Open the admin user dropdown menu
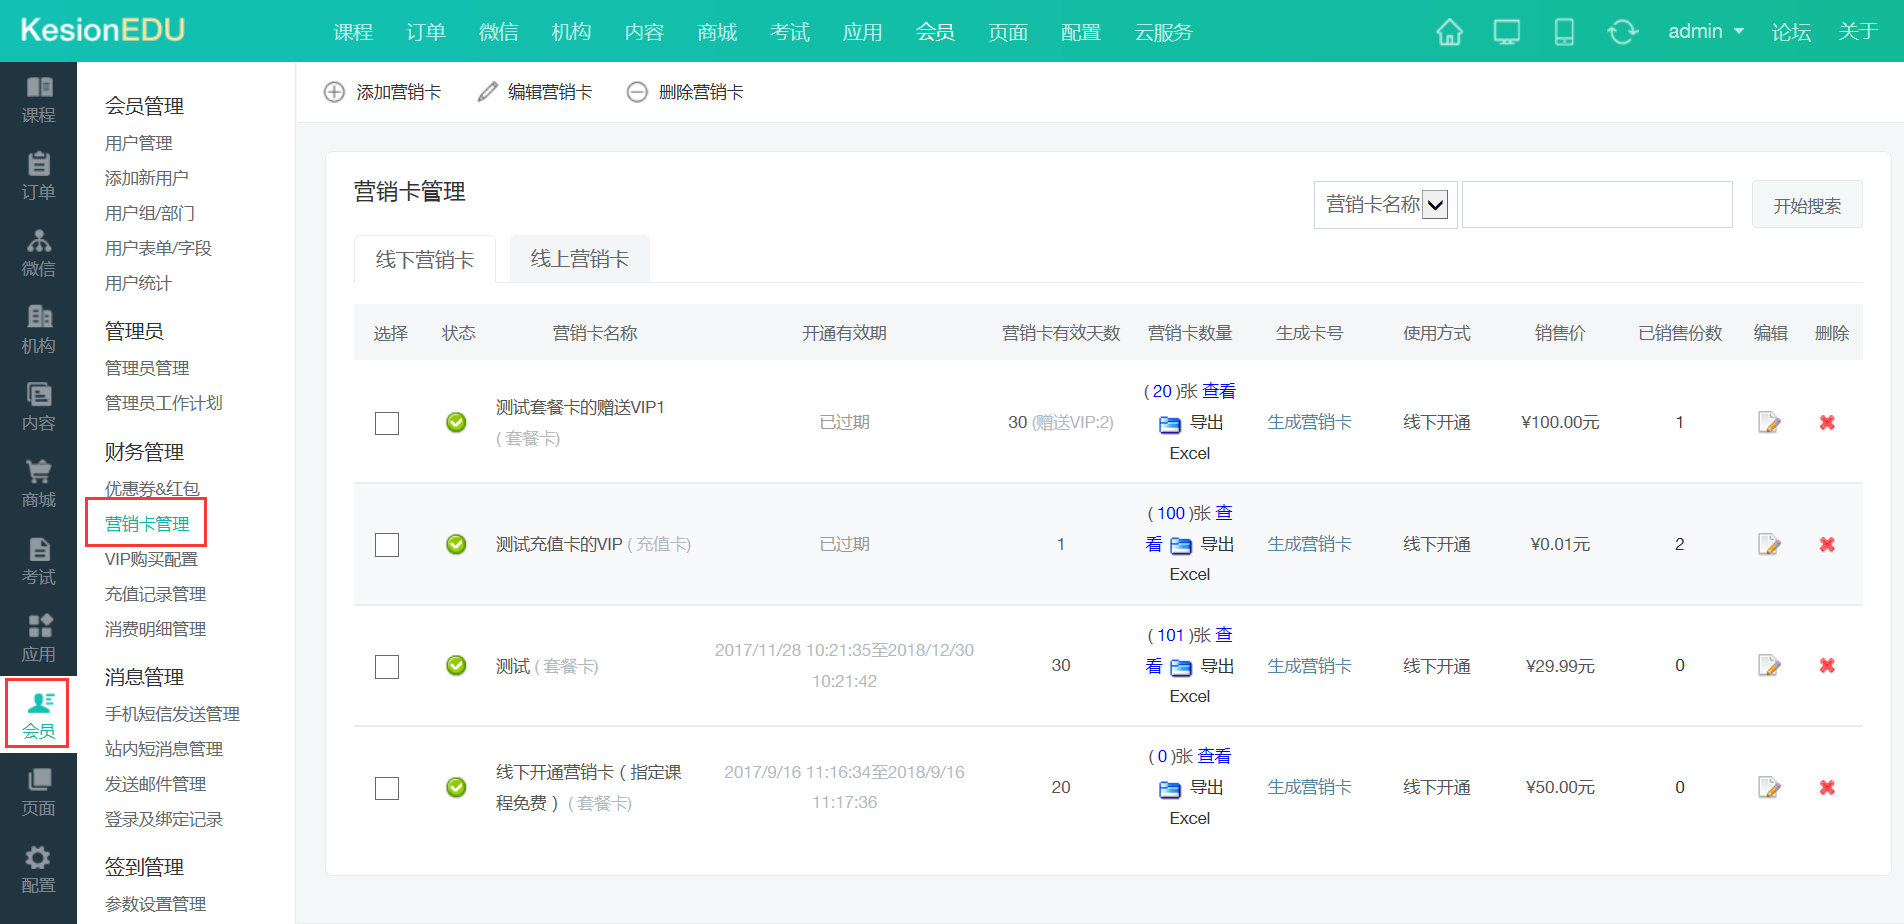This screenshot has width=1904, height=924. pos(1705,32)
